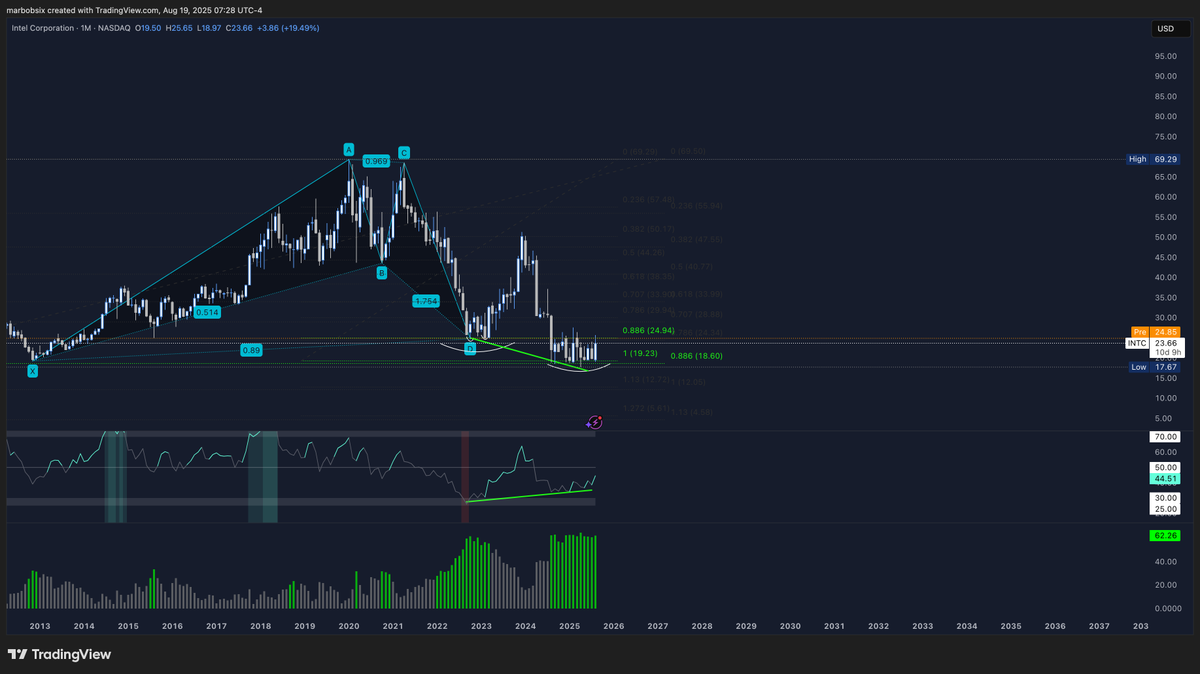
Task: Click the 10d 9h countdown label
Action: click(1168, 353)
